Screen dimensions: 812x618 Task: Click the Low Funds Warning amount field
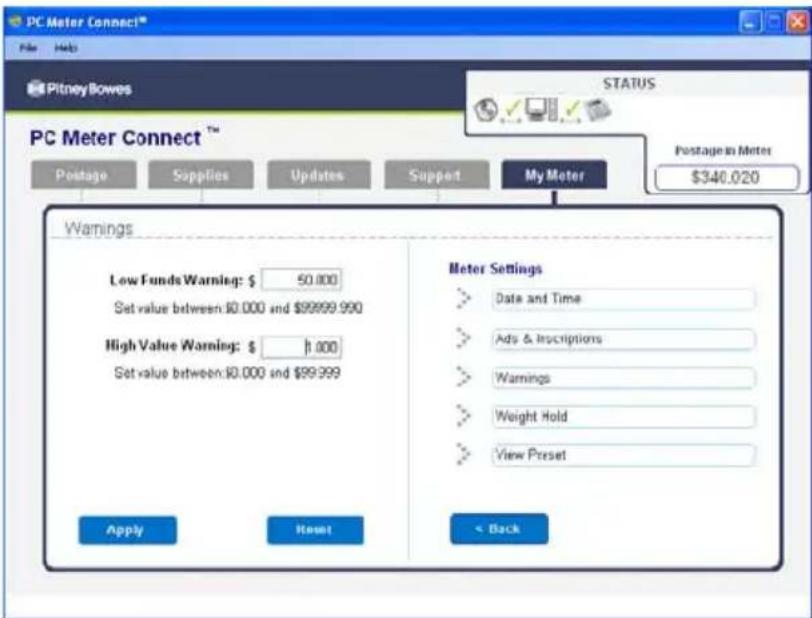click(301, 280)
